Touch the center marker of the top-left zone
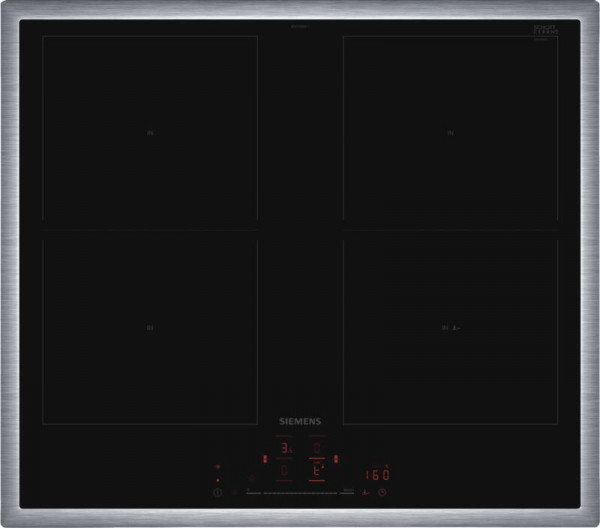 coord(150,130)
